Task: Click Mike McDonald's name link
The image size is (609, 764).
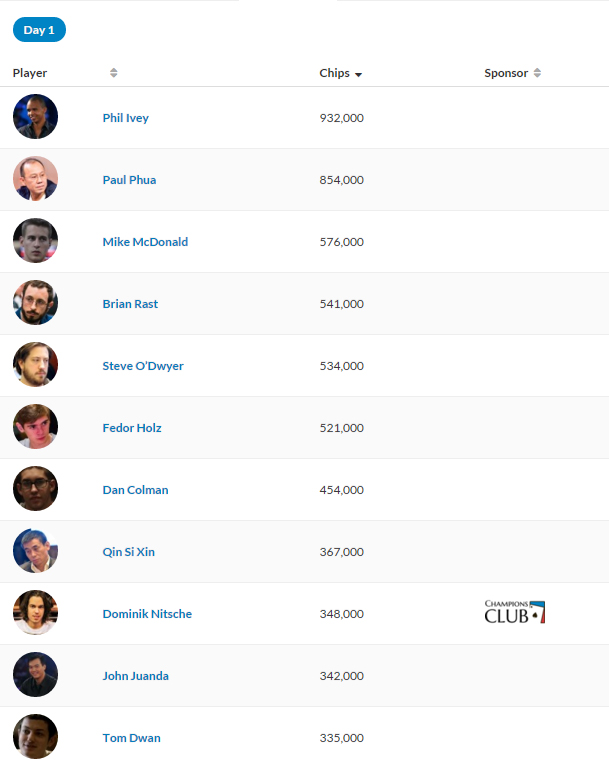Action: coord(145,242)
